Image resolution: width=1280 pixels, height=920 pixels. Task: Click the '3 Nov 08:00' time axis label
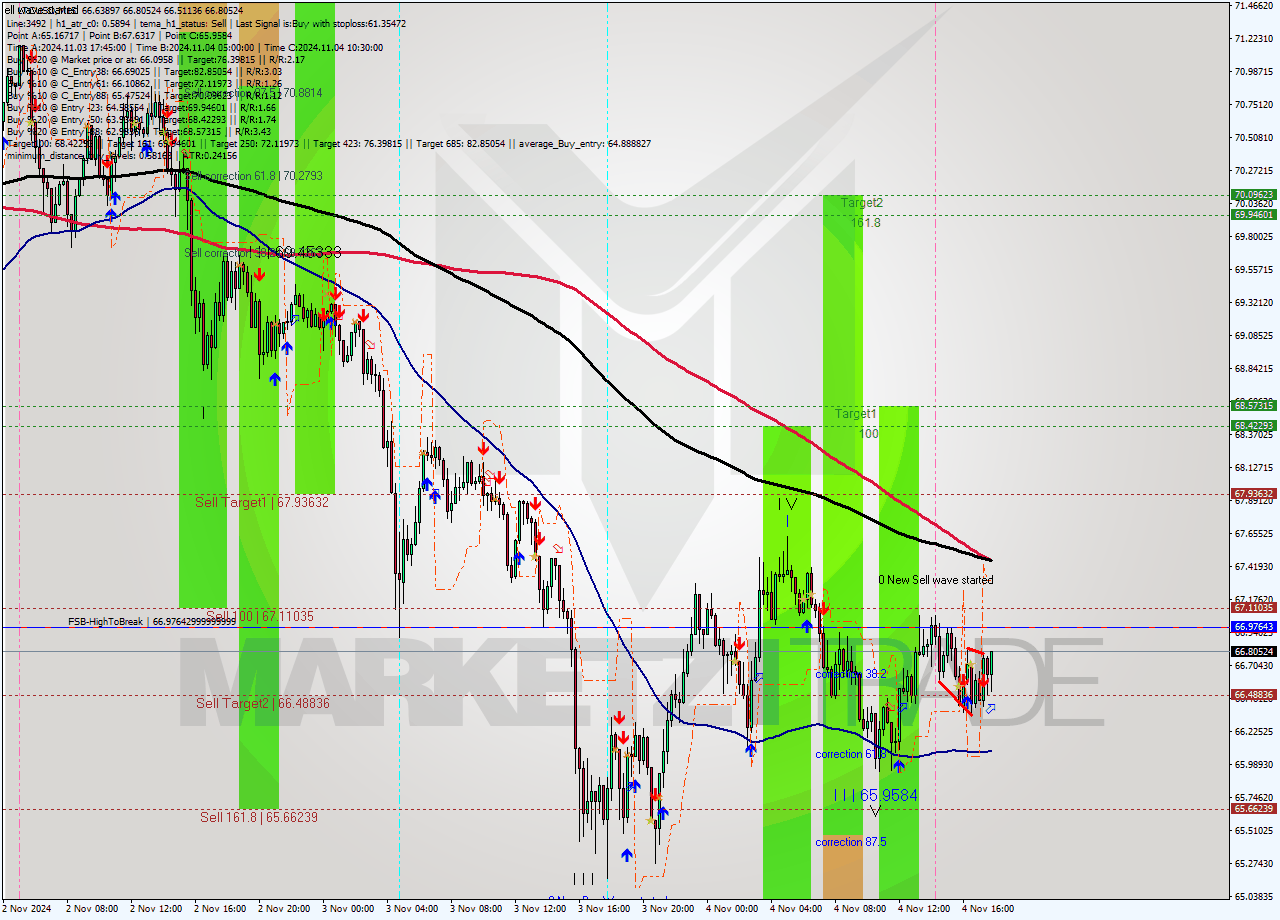[476, 909]
